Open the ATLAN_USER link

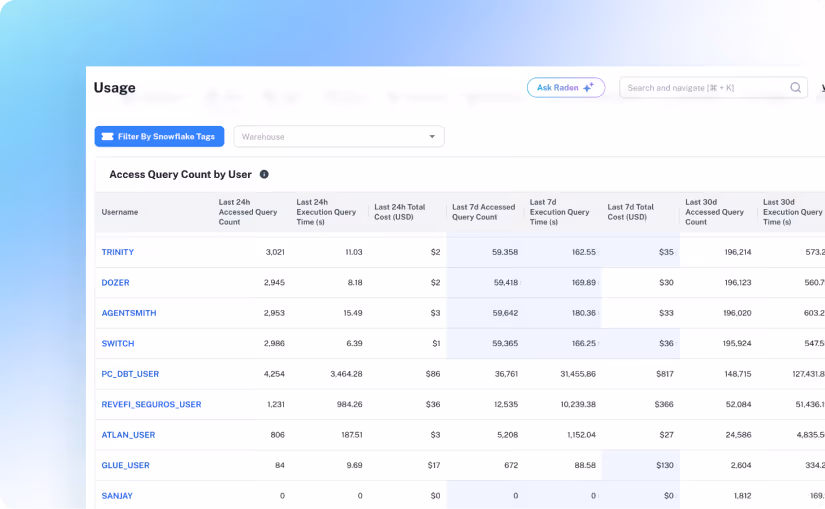[128, 435]
